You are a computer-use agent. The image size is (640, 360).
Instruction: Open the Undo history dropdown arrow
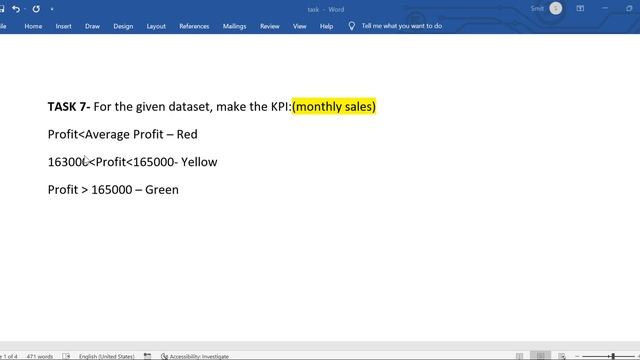(25, 9)
